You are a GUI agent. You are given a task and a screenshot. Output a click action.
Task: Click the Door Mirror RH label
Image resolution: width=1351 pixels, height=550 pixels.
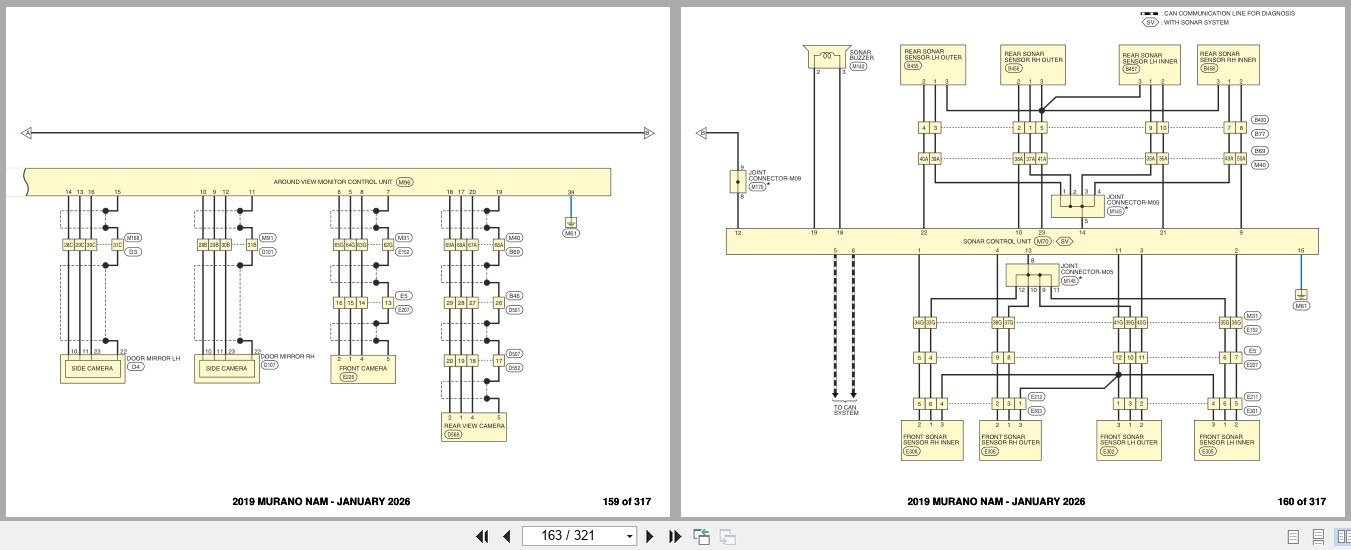point(287,358)
